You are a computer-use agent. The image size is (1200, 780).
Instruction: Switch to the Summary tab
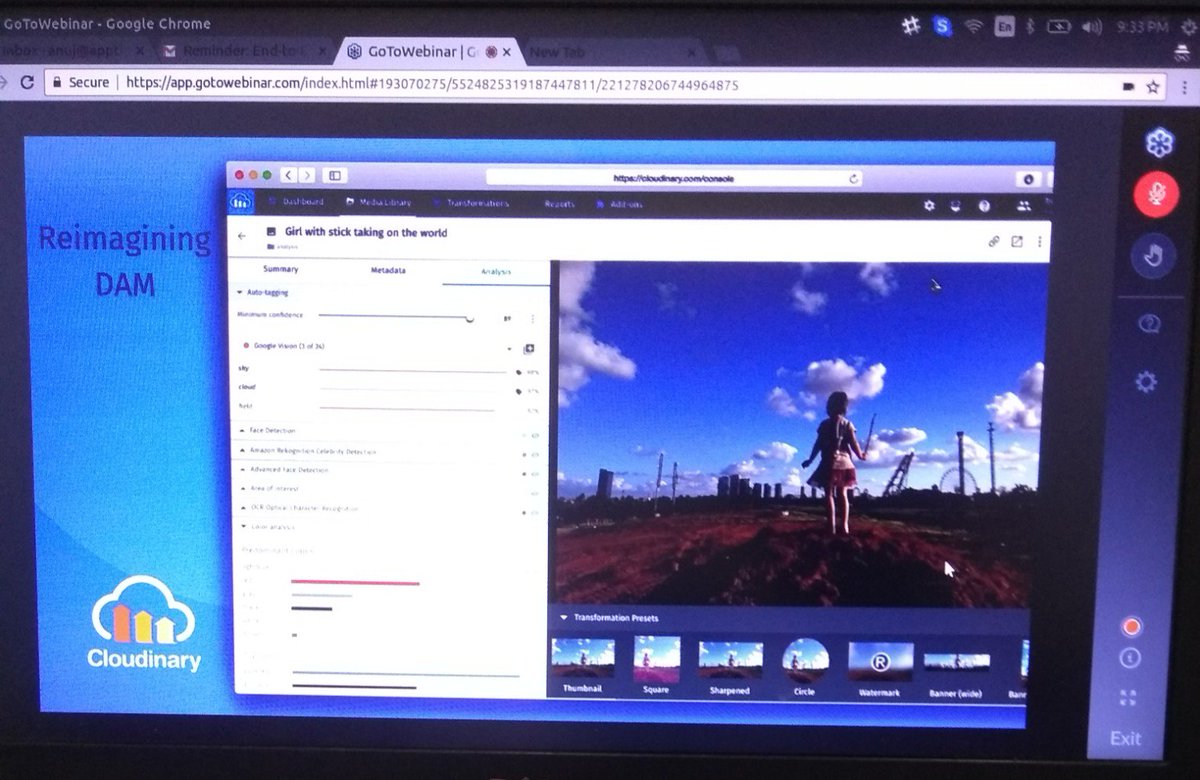coord(280,269)
